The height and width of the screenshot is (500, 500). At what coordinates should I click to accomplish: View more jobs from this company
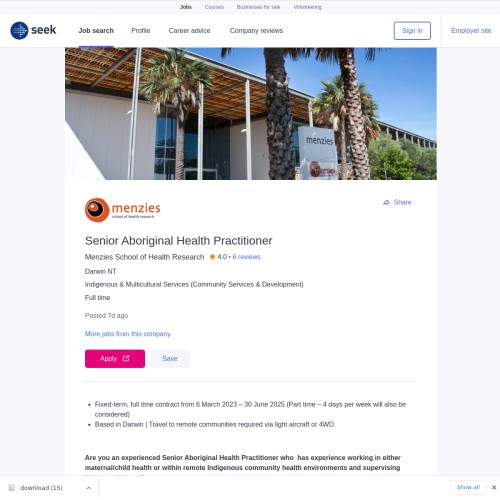(128, 334)
